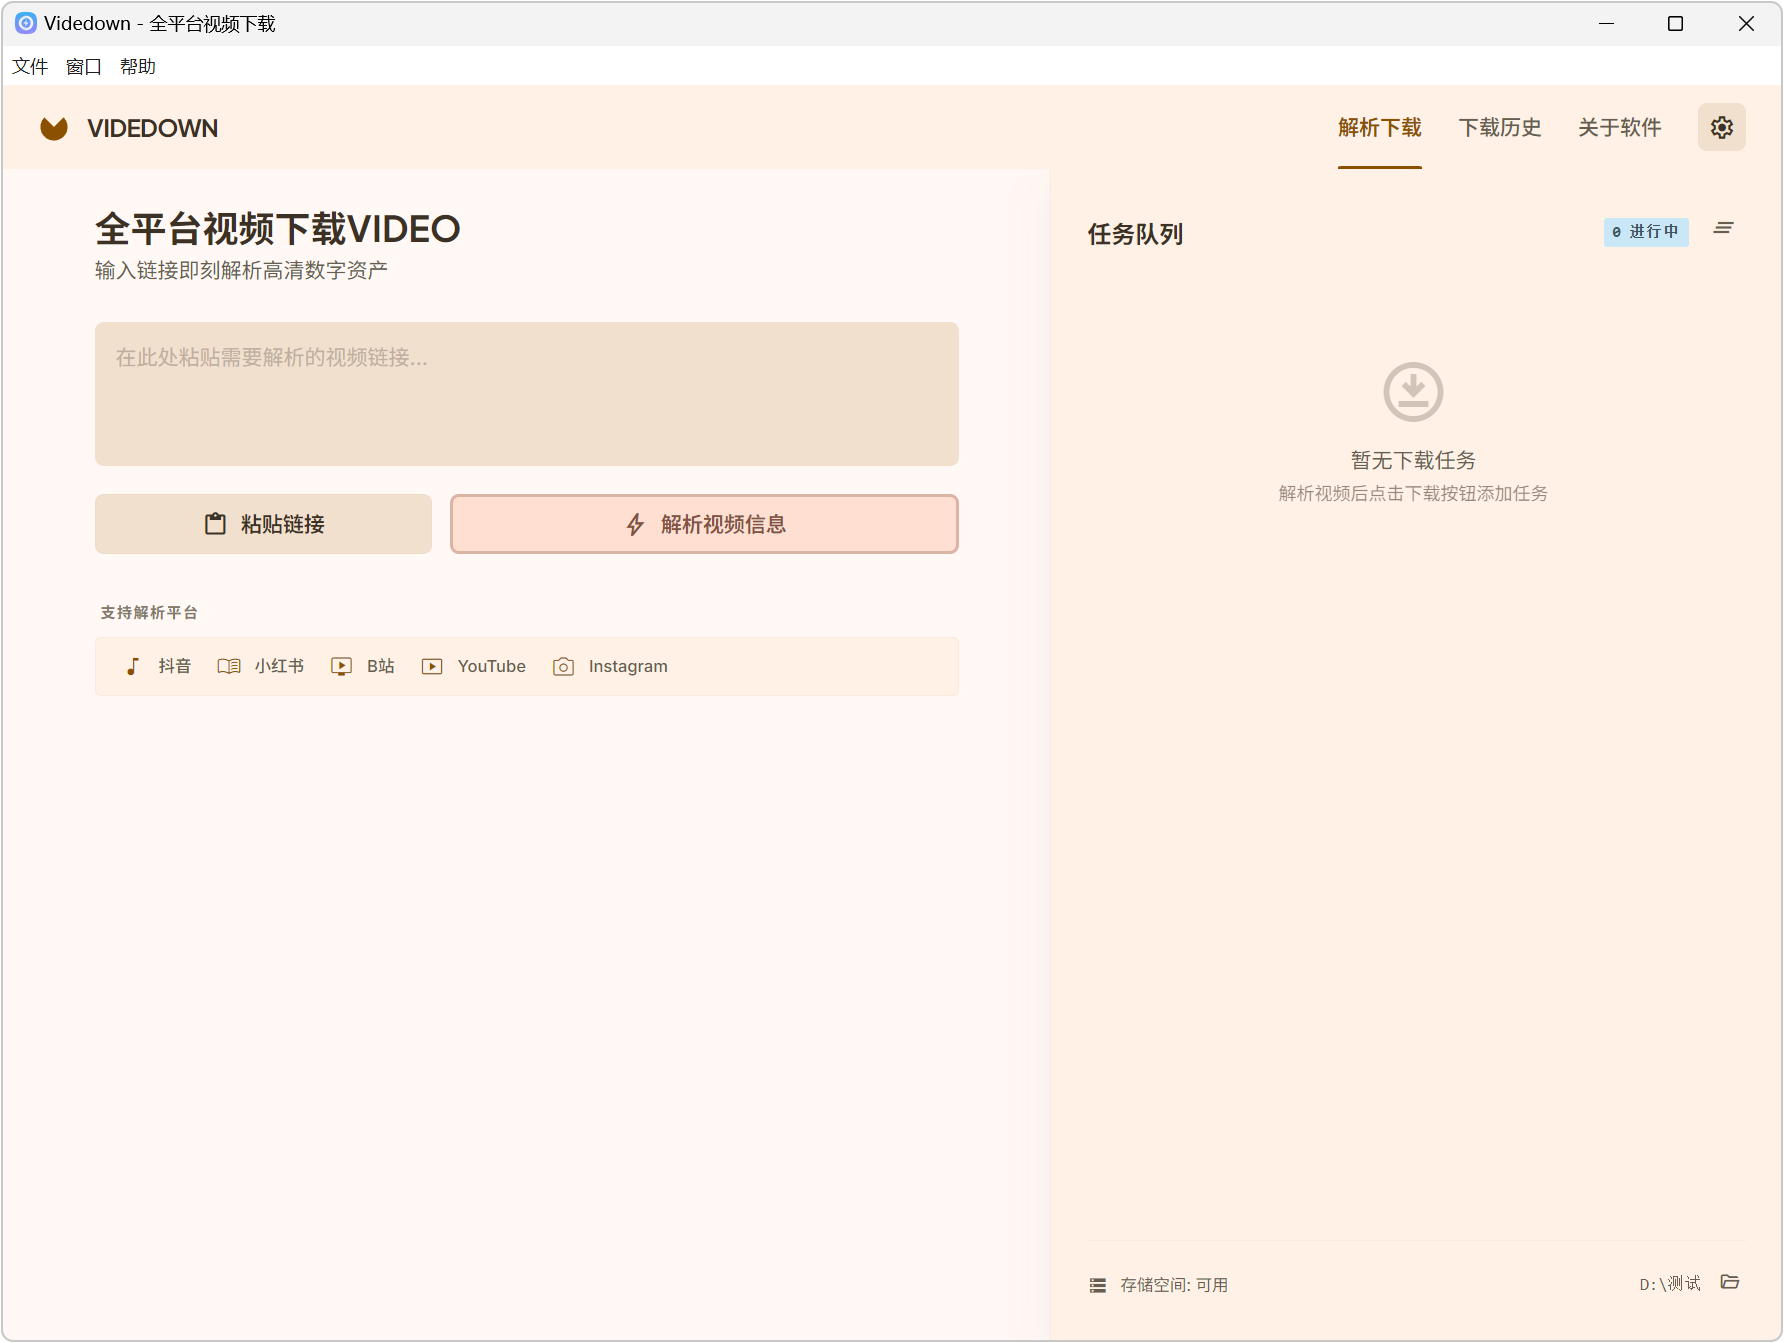
Task: Click the D:\测试 download path text
Action: (x=1669, y=1284)
